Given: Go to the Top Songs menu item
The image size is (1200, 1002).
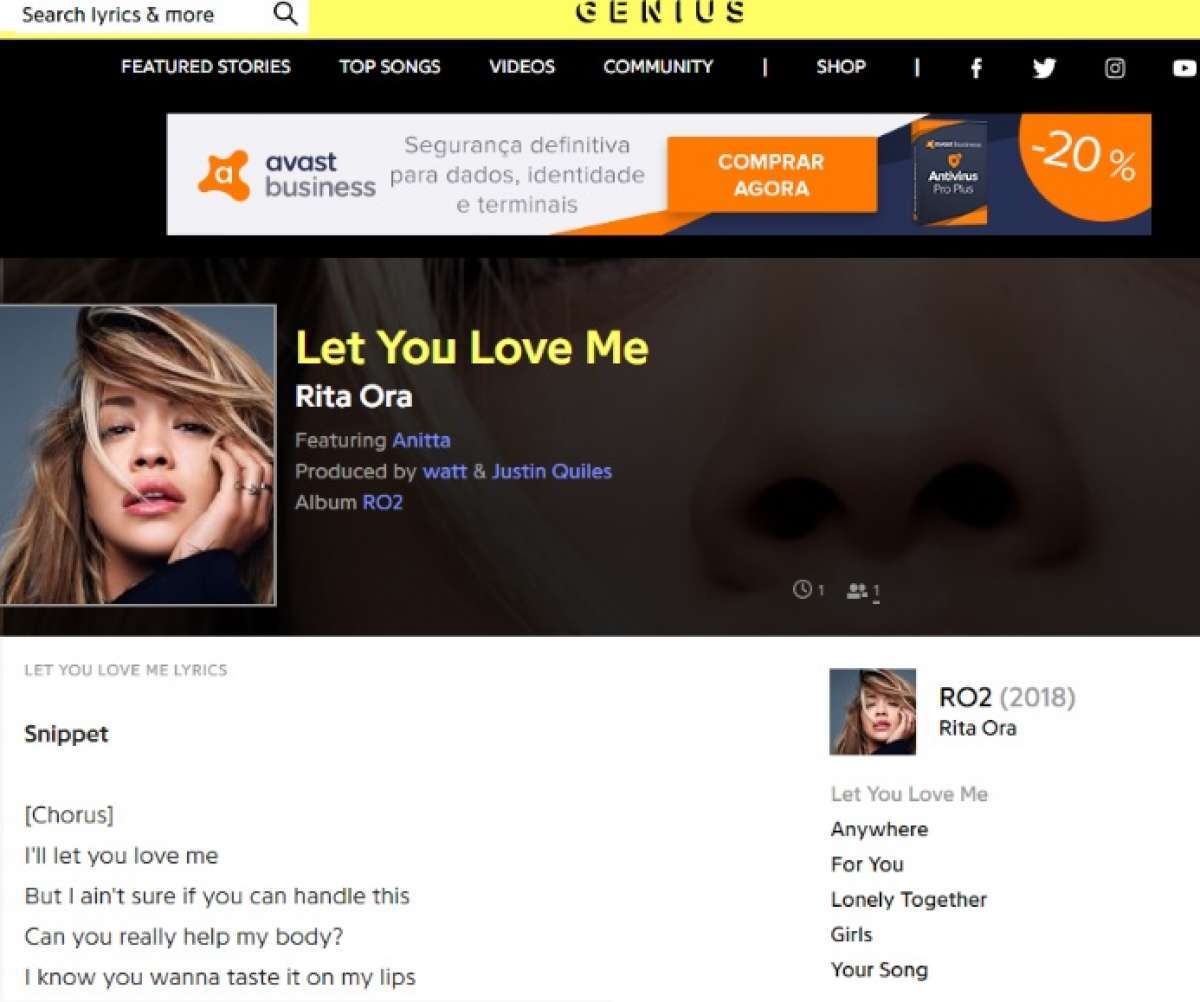Looking at the screenshot, I should point(389,67).
